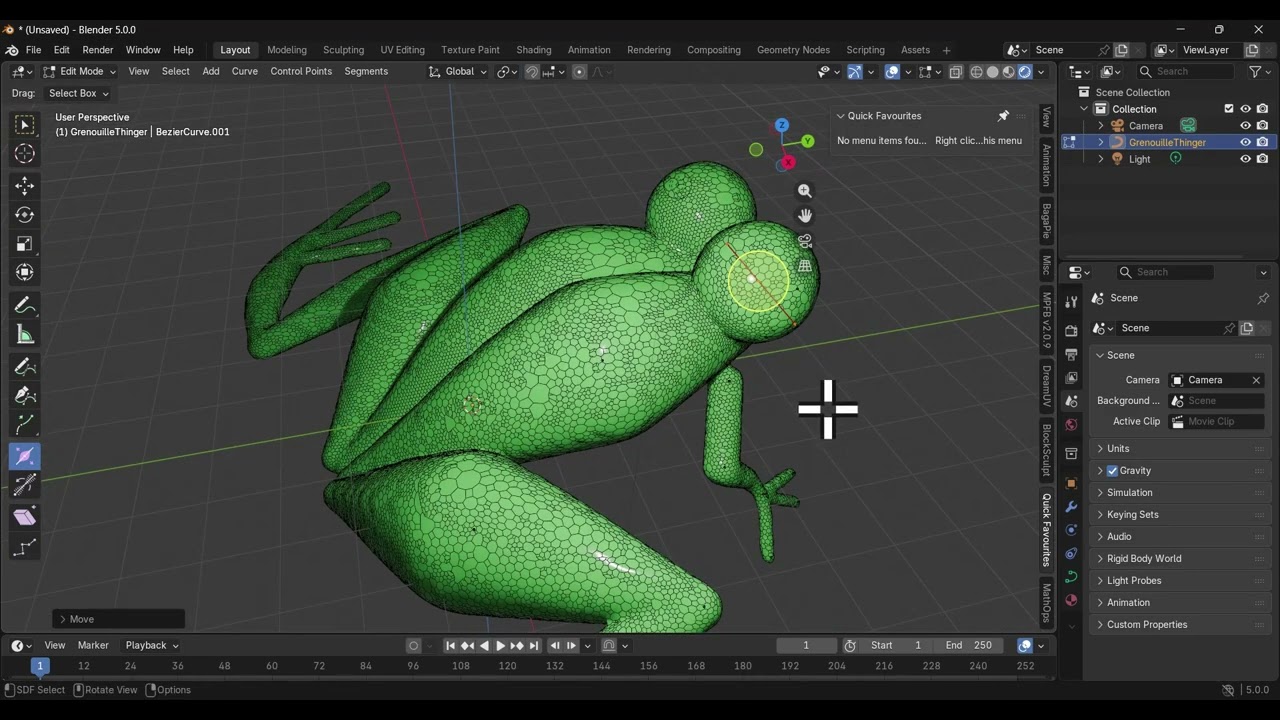
Task: Click the viewport pan hand icon
Action: click(x=805, y=216)
